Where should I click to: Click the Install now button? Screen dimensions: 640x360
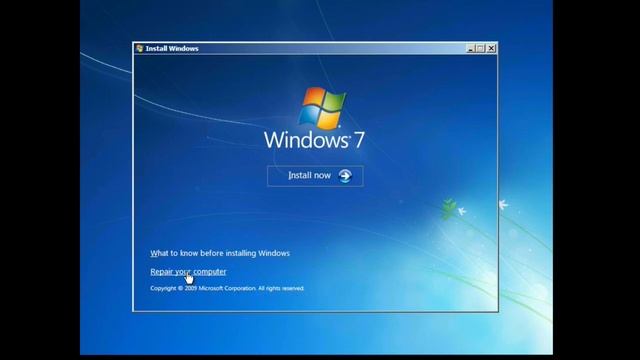[315, 176]
